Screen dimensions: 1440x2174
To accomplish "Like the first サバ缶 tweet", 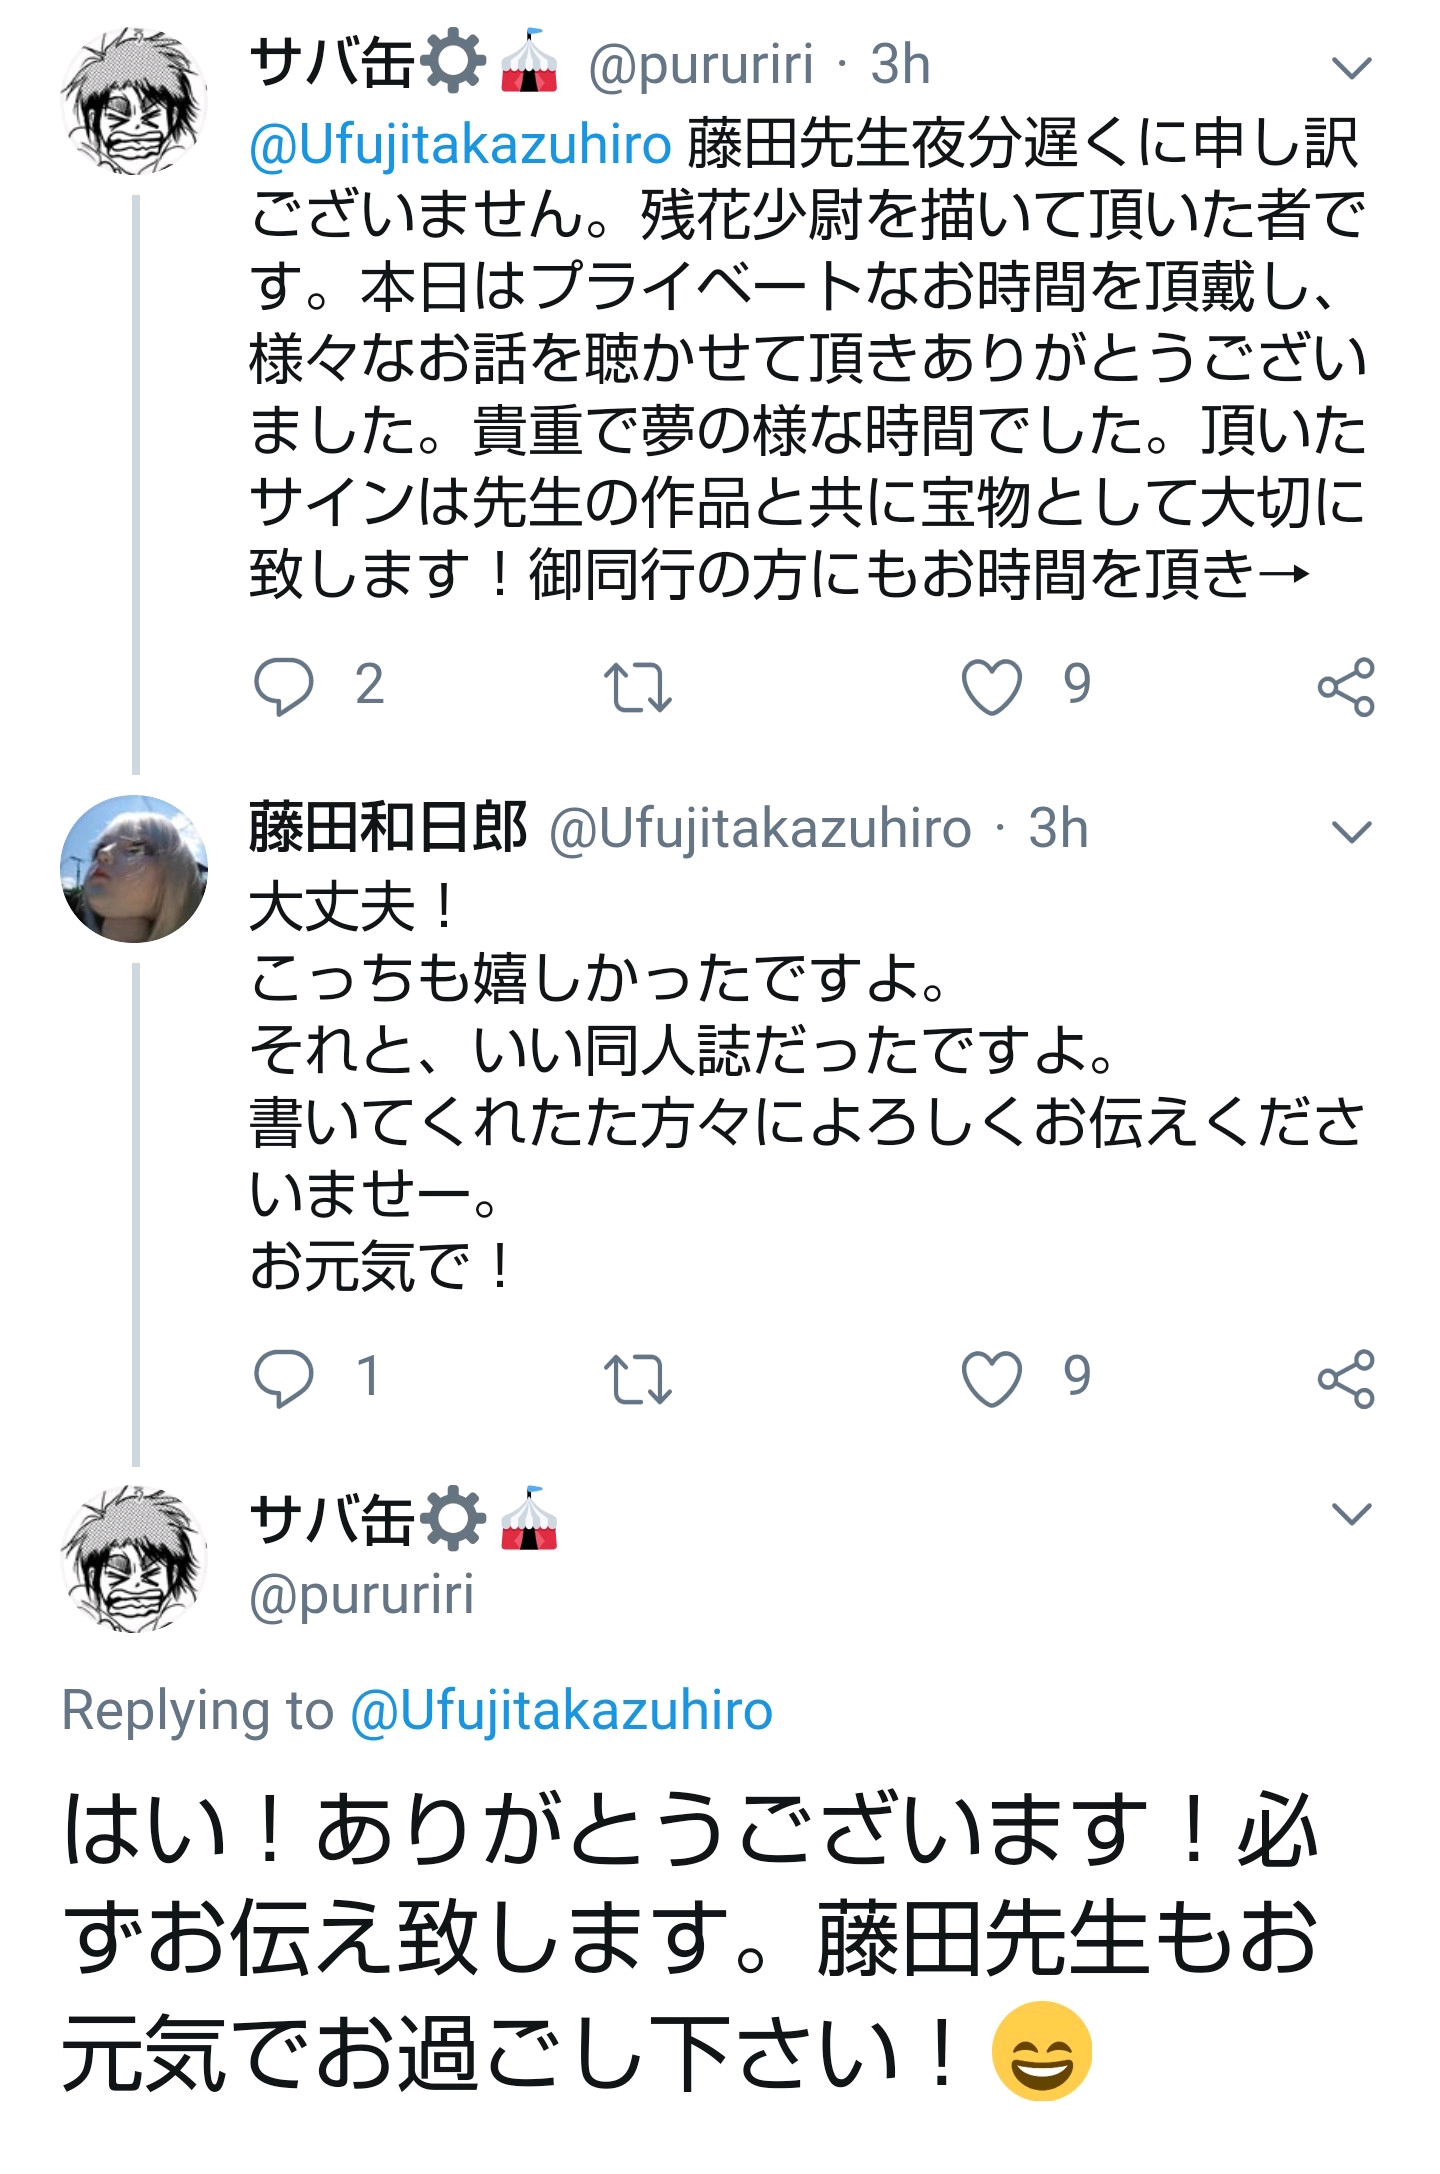I will [991, 687].
